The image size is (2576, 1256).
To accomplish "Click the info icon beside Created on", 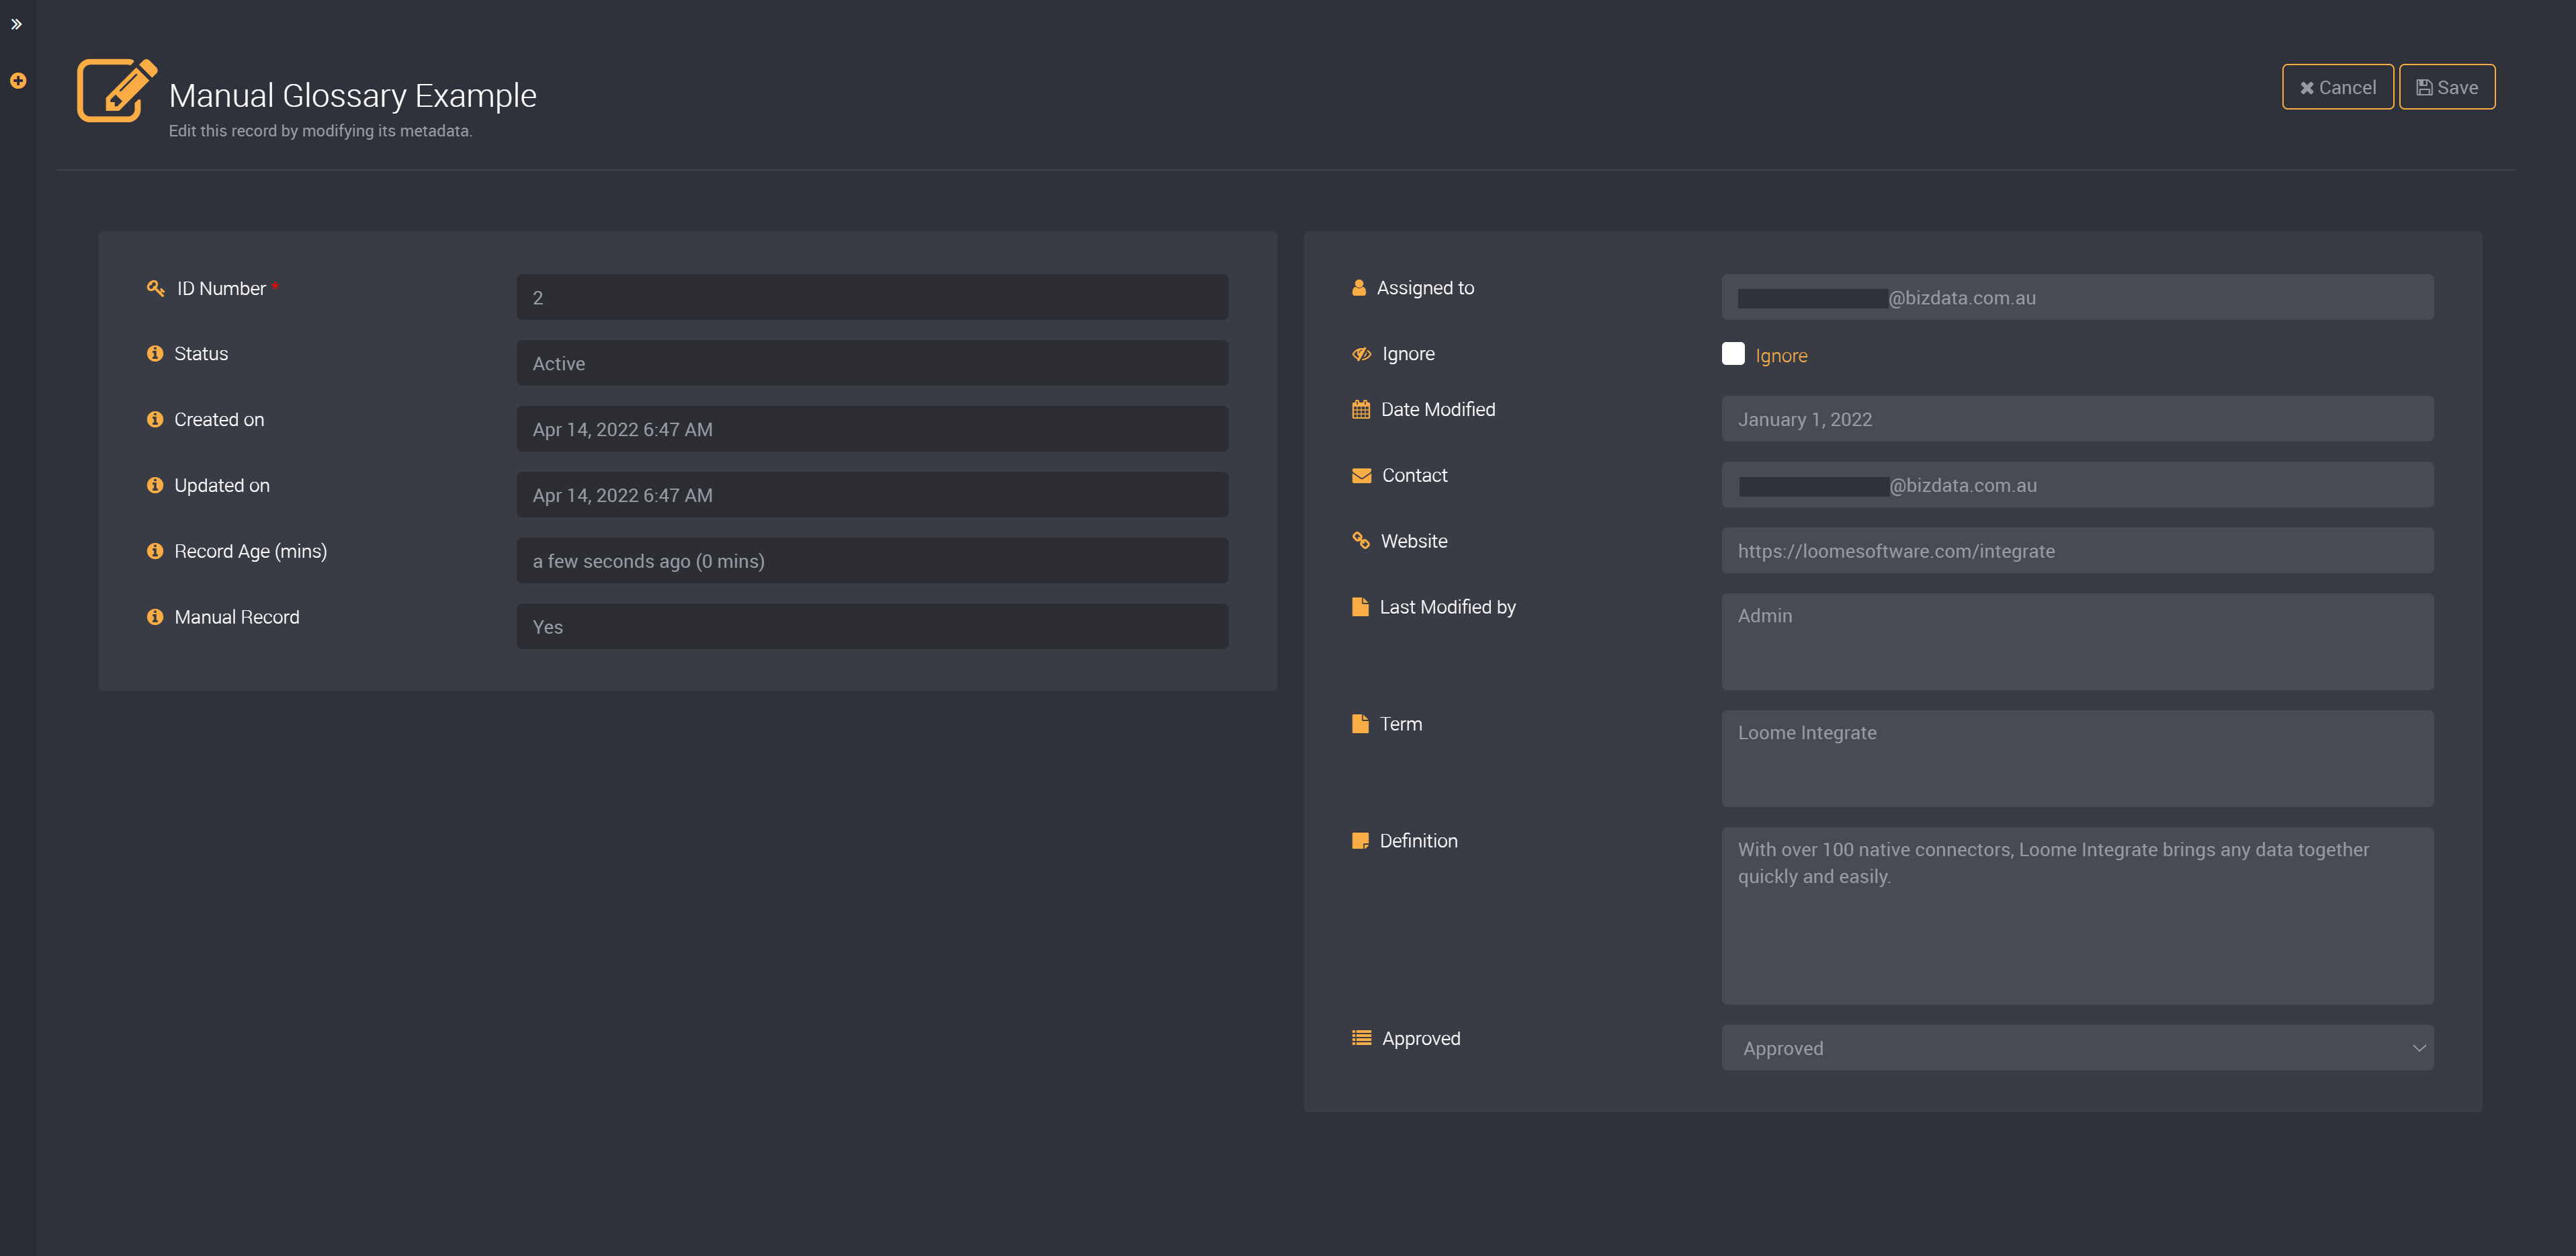I will 155,419.
